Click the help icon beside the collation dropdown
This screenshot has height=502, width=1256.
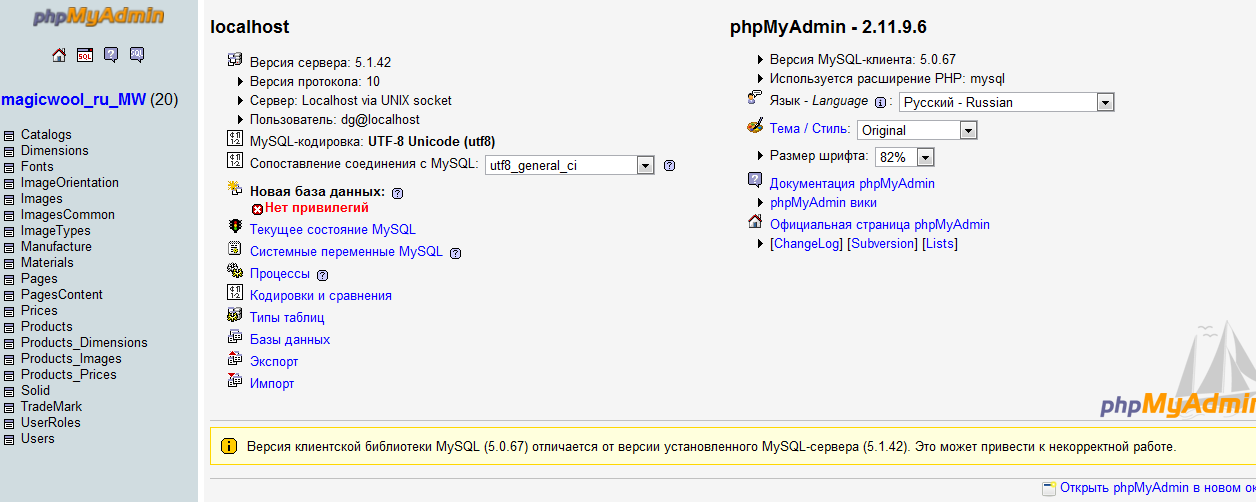coord(669,166)
